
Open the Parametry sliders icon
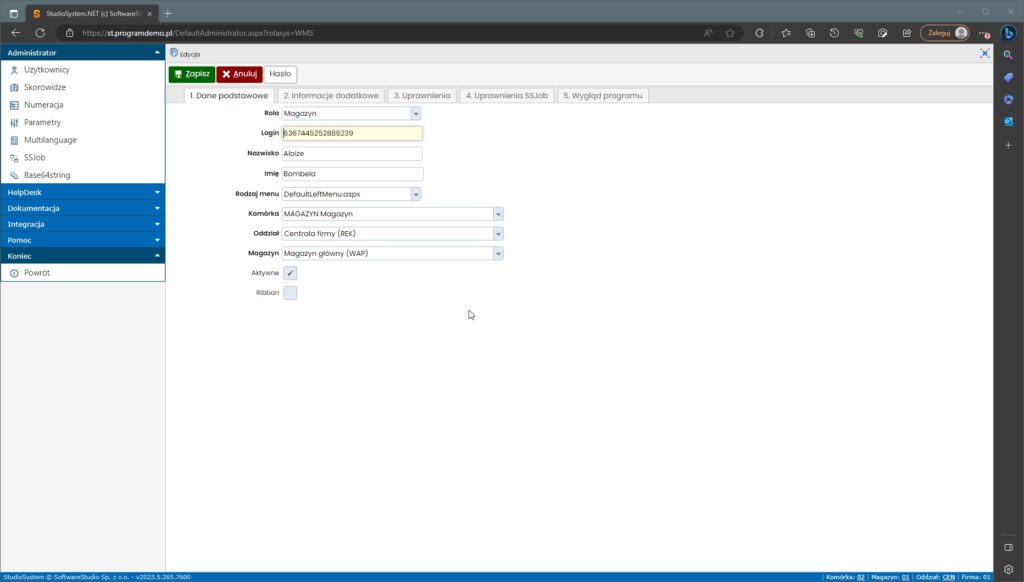click(x=14, y=122)
